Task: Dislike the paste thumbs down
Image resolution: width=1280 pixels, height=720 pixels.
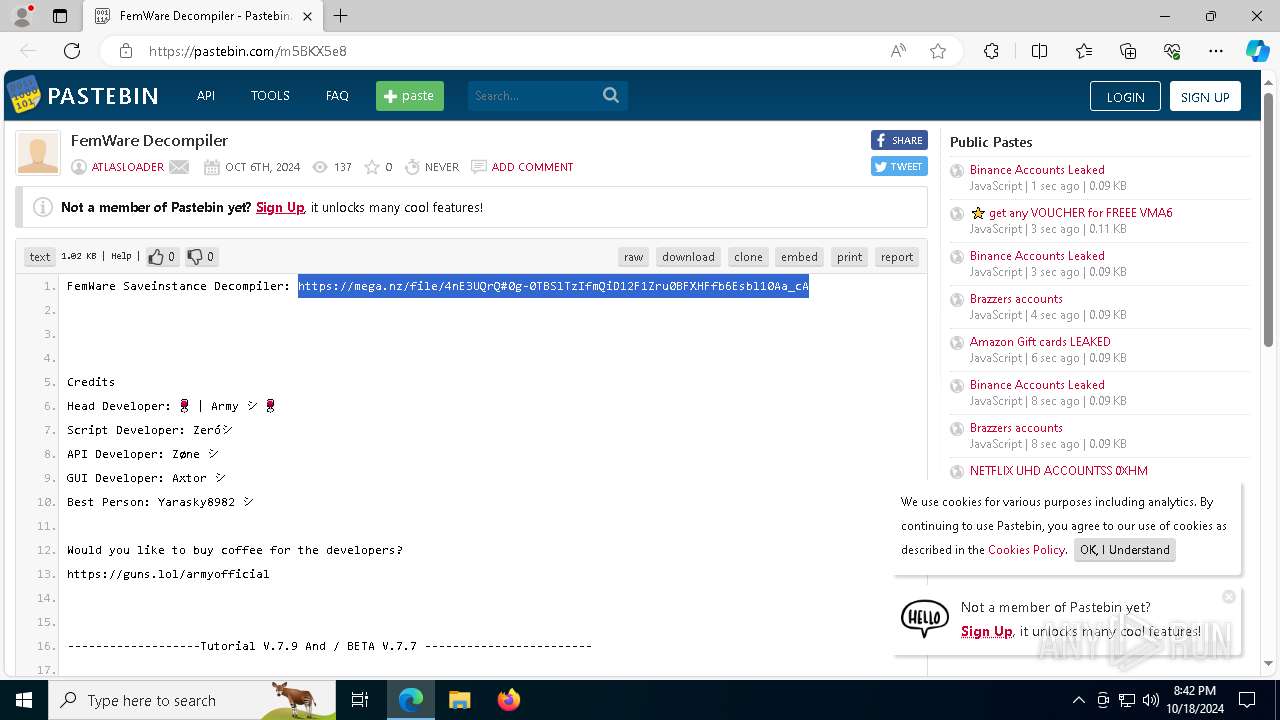Action: 200,257
